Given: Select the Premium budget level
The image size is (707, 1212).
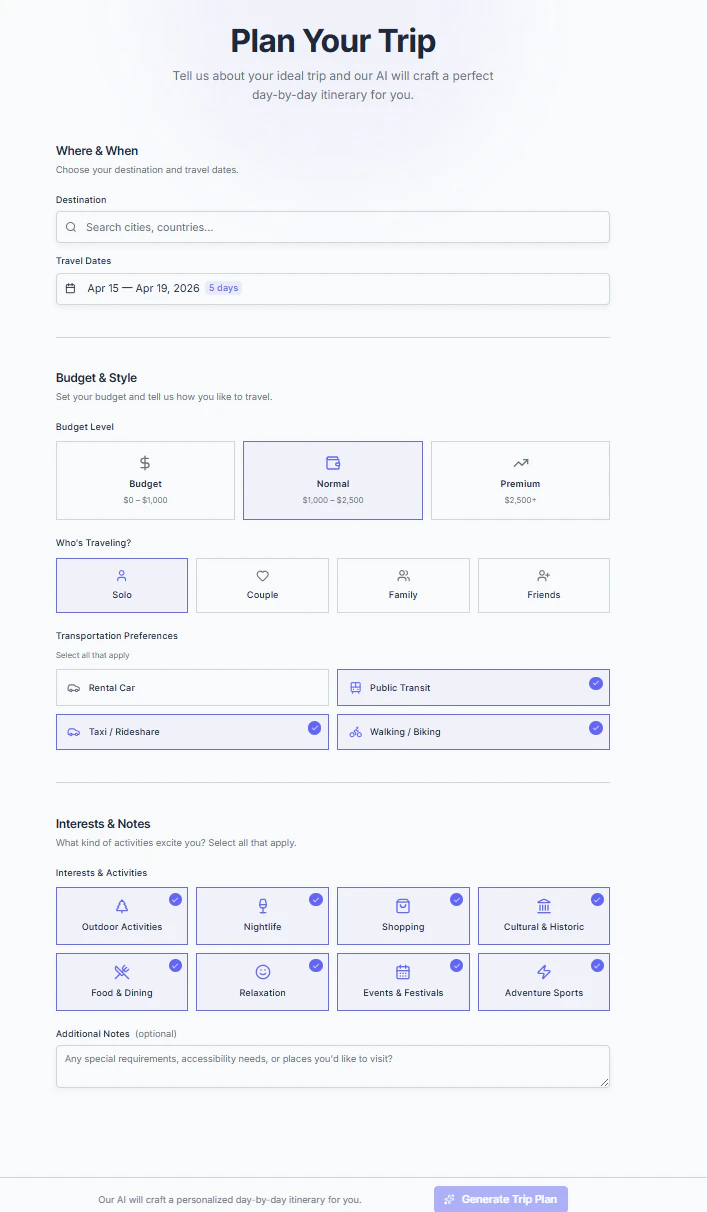Looking at the screenshot, I should (520, 480).
